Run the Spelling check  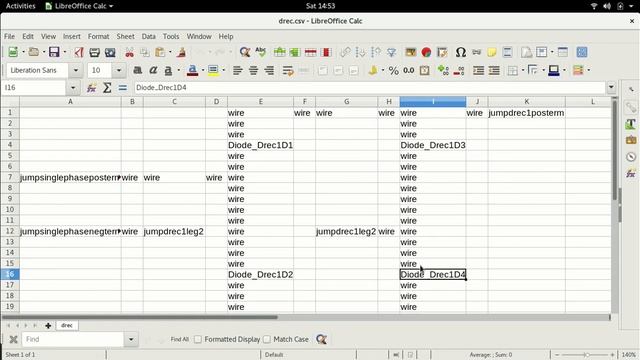point(260,52)
